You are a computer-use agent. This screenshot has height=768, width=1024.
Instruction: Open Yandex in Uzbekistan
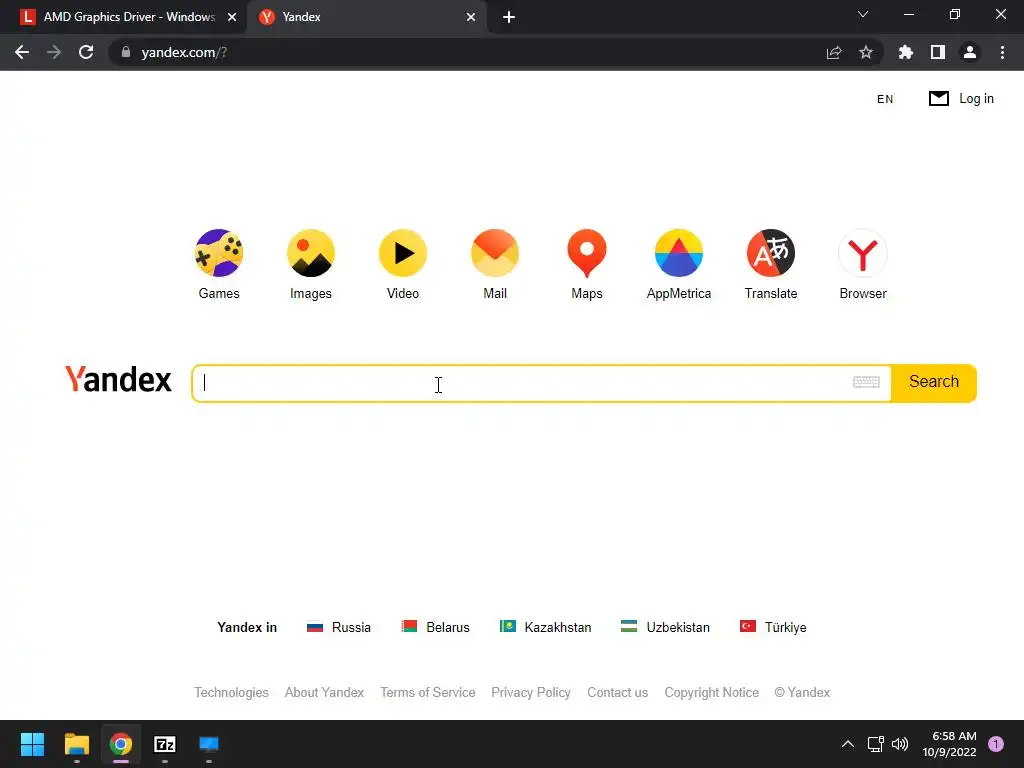(665, 627)
